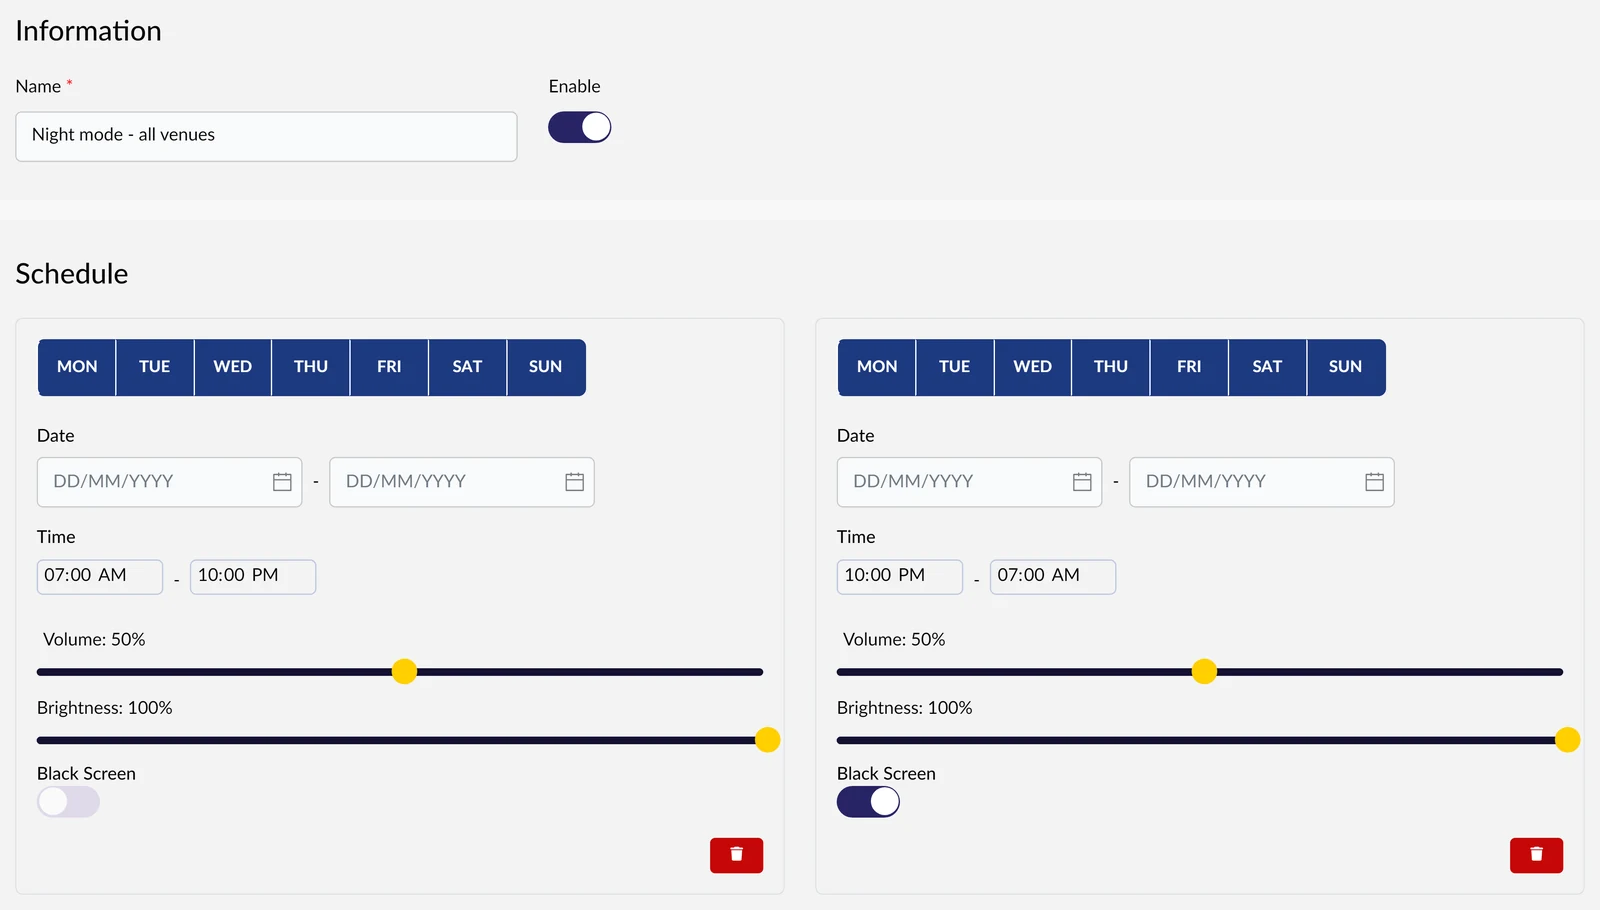Delete the first schedule with trash button
Screen dimensions: 1600x910
(736, 855)
